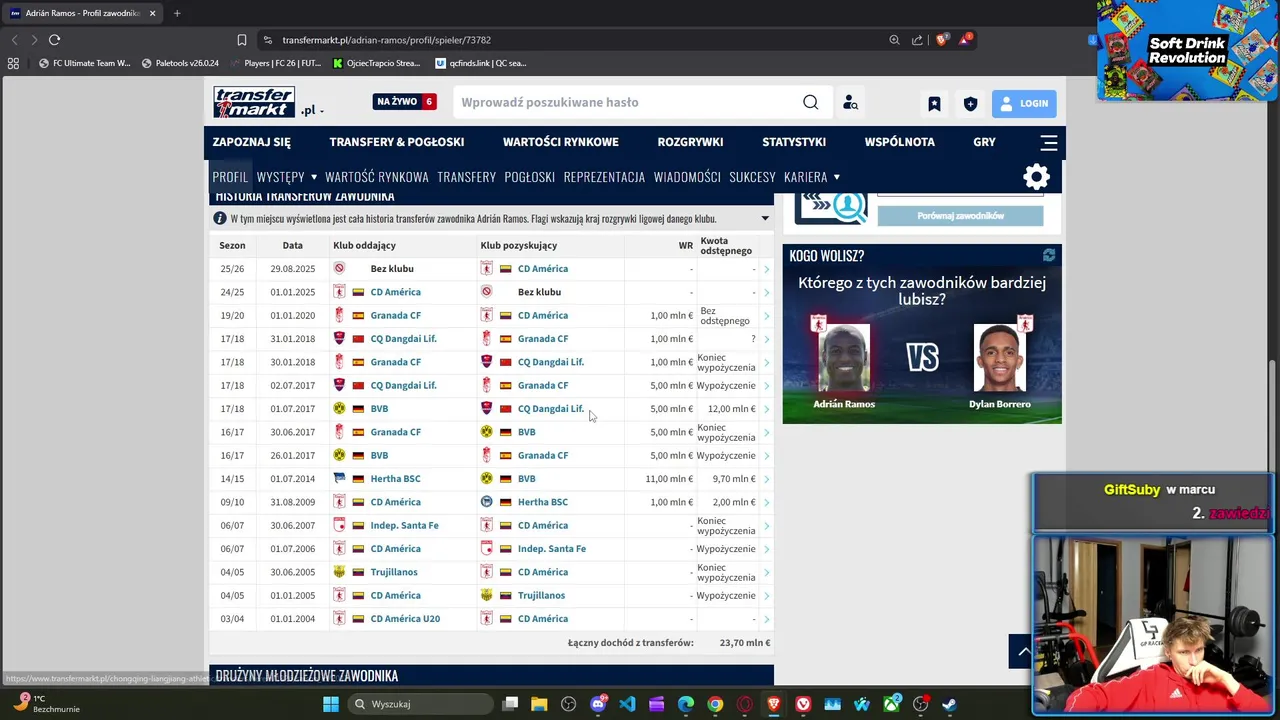Screen dimensions: 1280x720
Task: Click the scroll-to-top arrow button
Action: [x=1024, y=651]
